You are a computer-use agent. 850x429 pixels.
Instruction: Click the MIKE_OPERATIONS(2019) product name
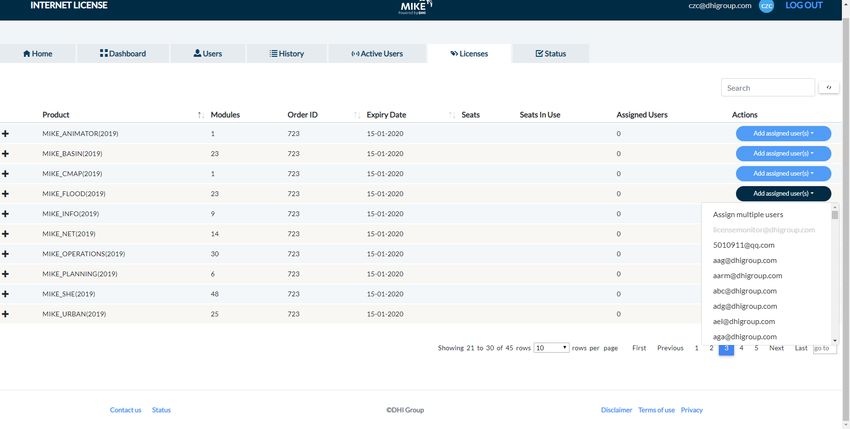[x=84, y=254]
